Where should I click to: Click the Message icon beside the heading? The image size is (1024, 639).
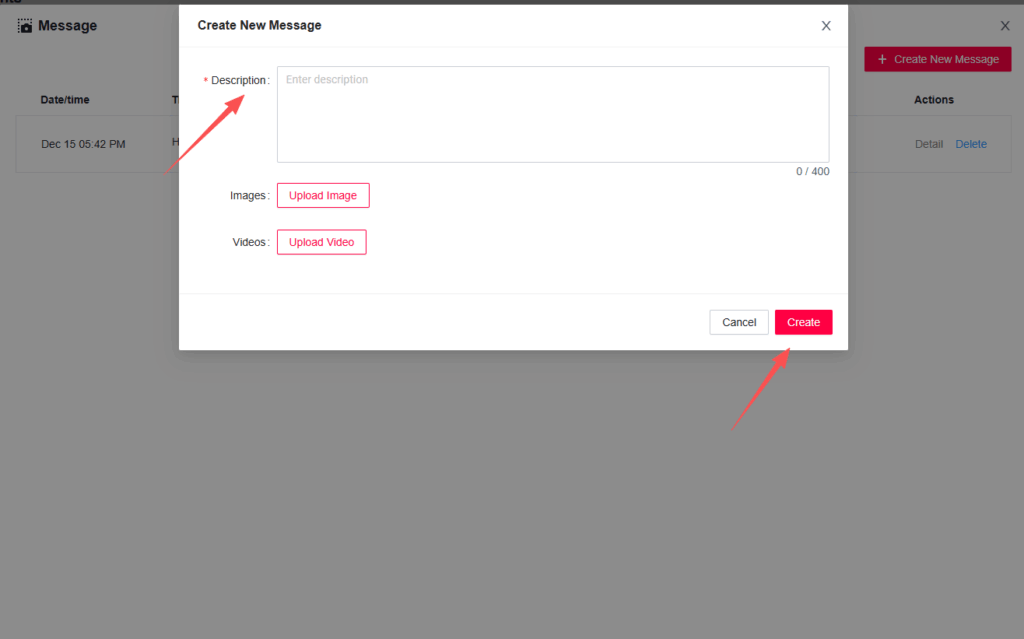click(x=25, y=26)
